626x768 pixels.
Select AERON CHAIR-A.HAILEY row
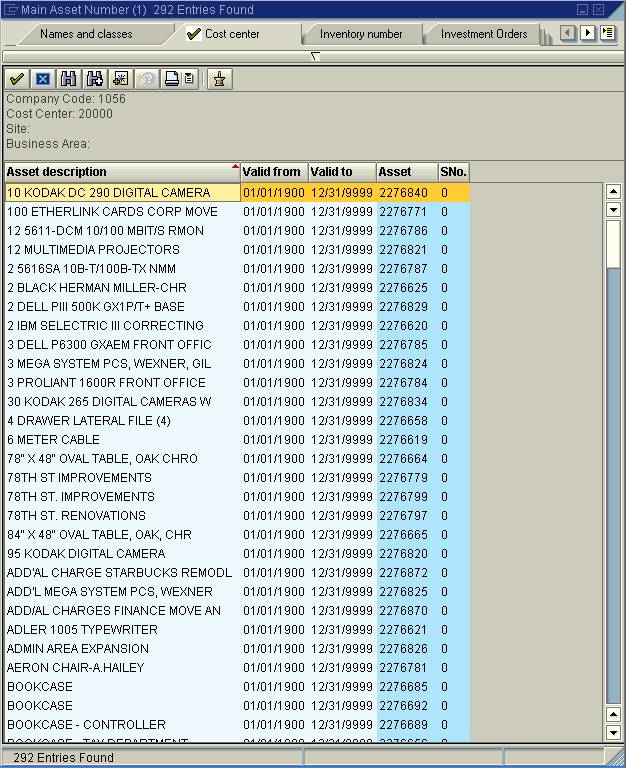[x=238, y=668]
